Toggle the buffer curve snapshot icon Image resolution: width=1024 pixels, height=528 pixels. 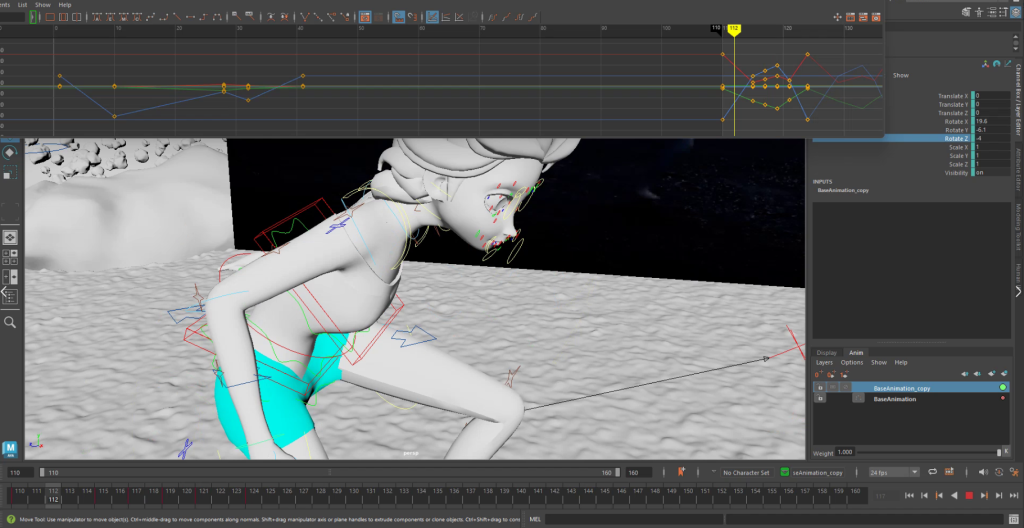(270, 16)
